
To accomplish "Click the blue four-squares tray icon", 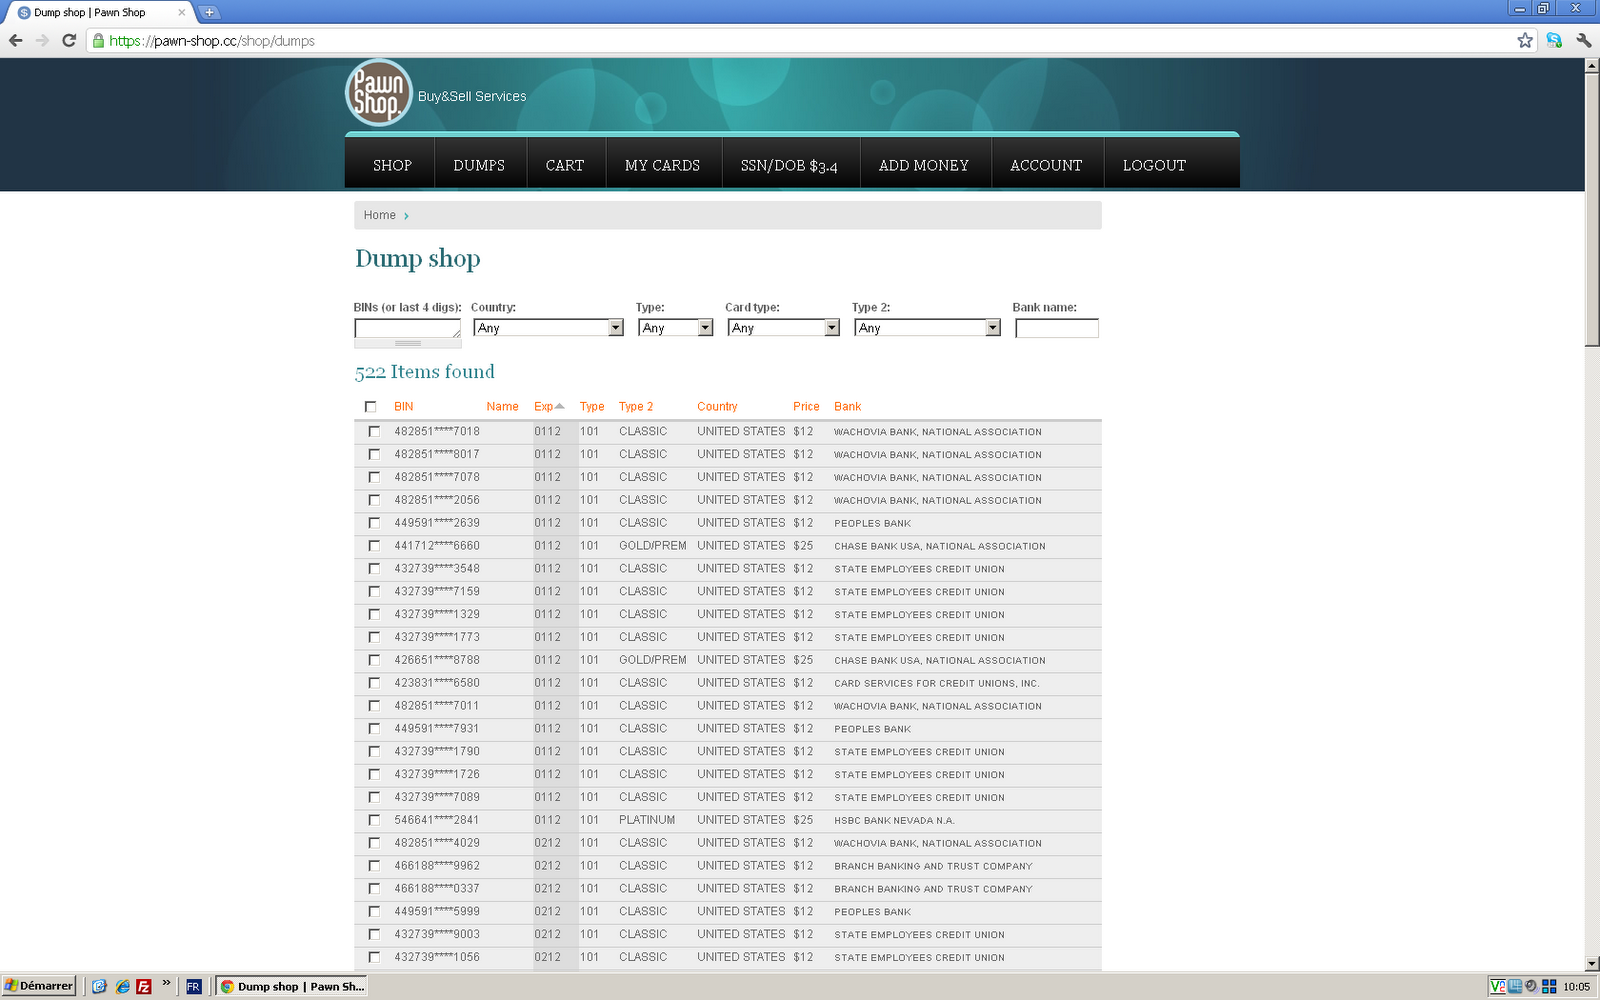I will click(1549, 986).
